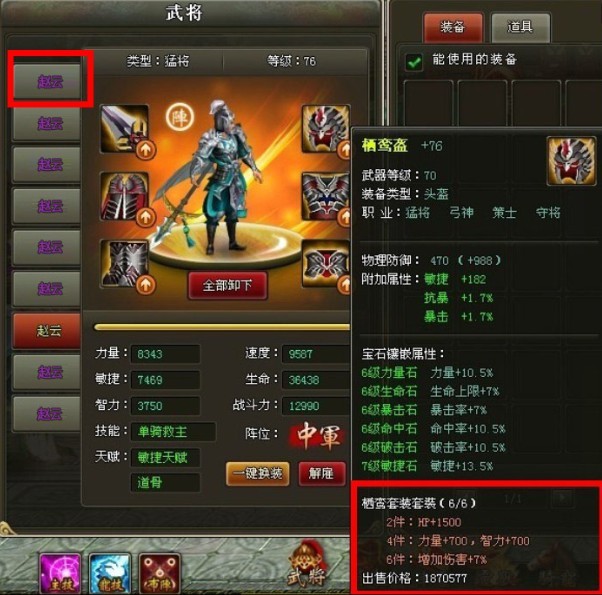Click upgrade arrow on sword slot
This screenshot has height=595, width=602.
[x=146, y=150]
